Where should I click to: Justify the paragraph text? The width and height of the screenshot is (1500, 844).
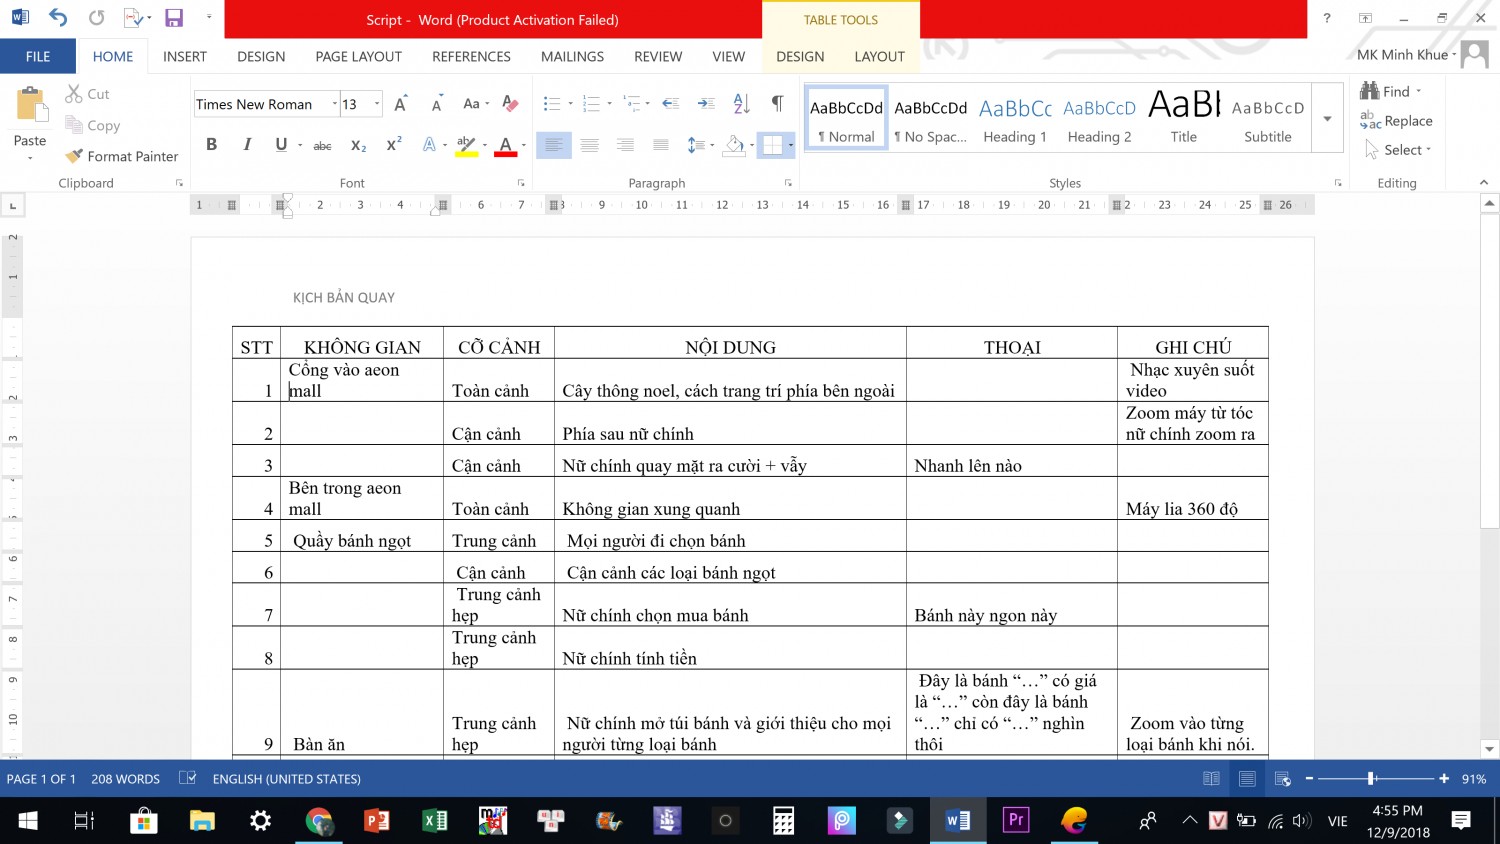point(660,145)
